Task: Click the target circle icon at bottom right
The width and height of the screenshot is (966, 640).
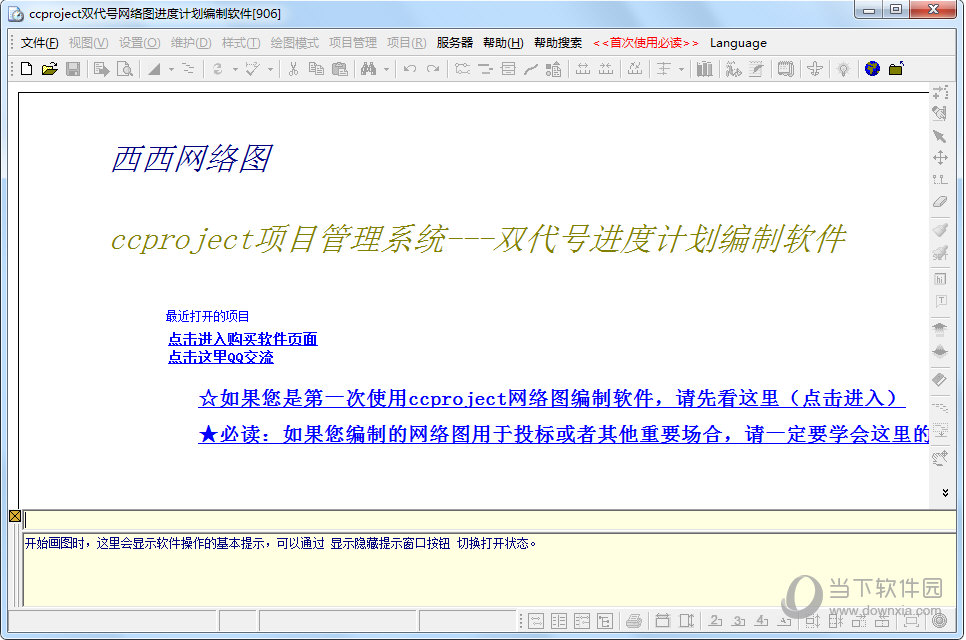Action: click(x=940, y=621)
